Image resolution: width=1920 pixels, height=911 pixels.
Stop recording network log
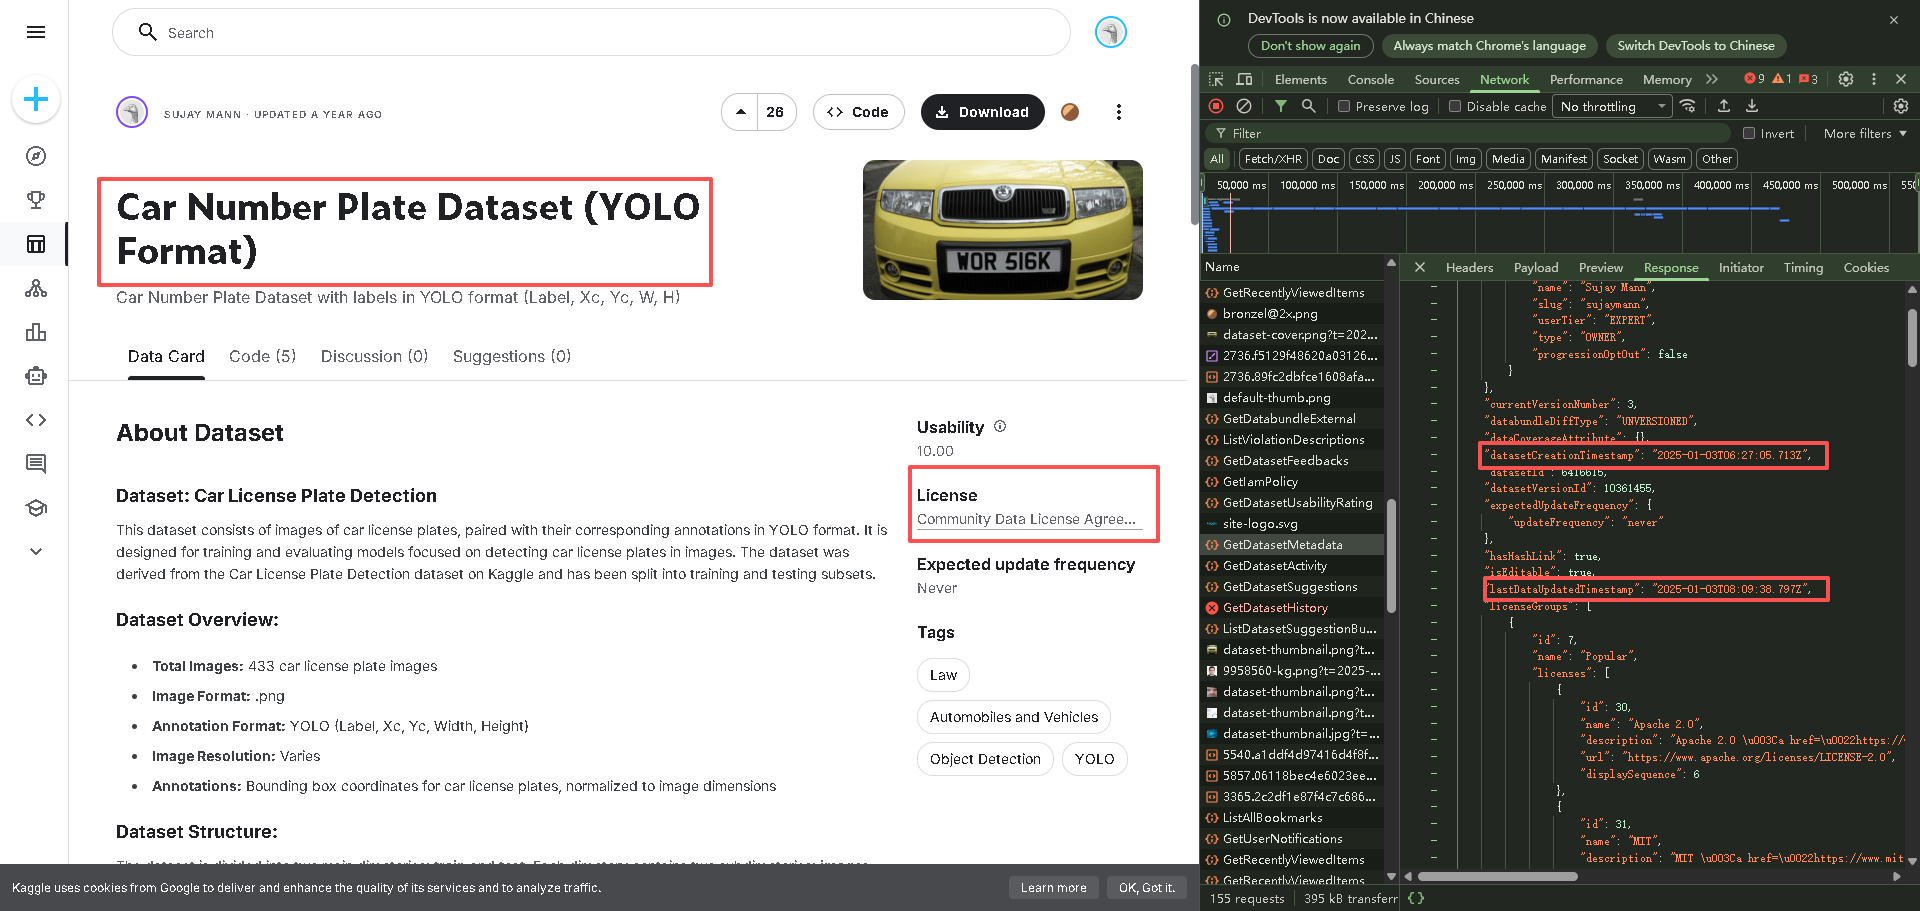click(1216, 106)
